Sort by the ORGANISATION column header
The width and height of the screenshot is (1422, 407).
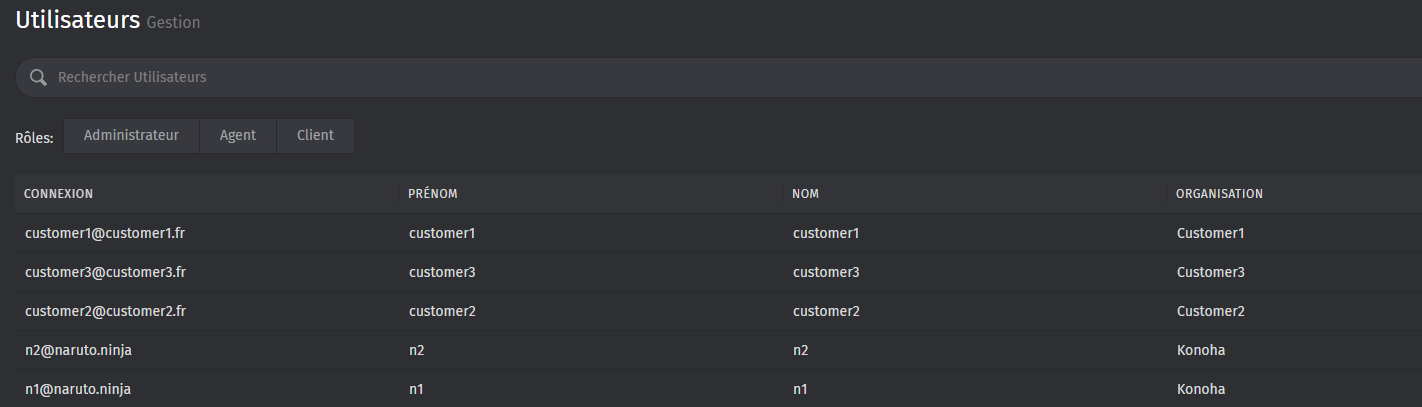pos(1219,194)
